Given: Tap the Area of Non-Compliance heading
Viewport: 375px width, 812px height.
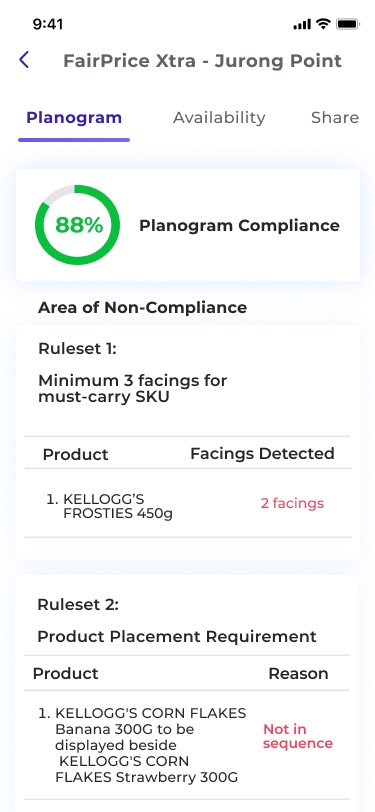Looking at the screenshot, I should (142, 308).
